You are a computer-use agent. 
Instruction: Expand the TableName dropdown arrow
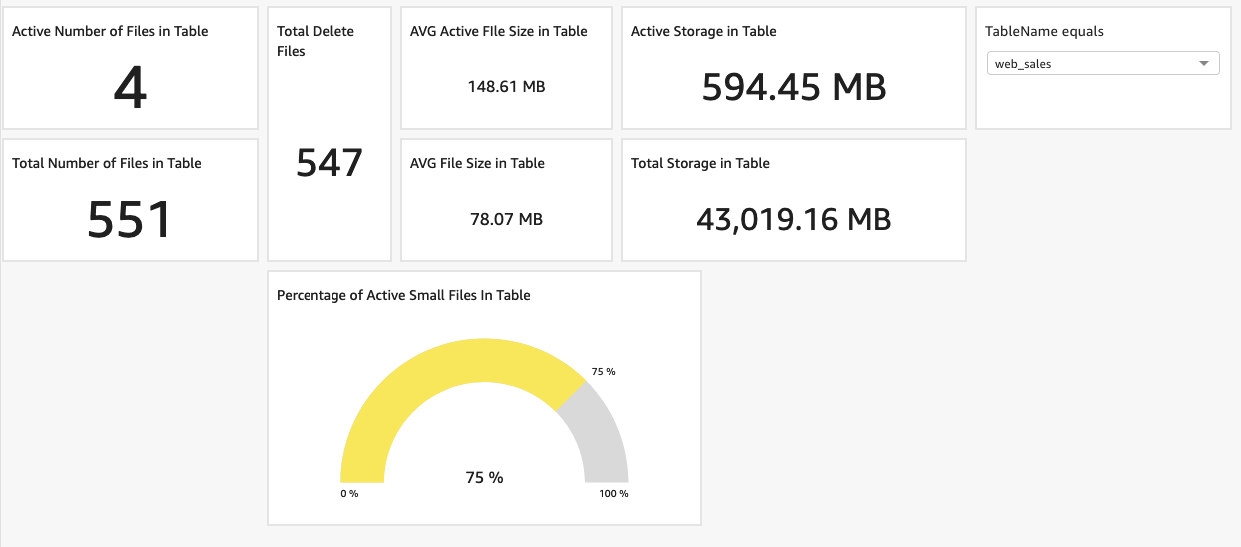[1203, 64]
